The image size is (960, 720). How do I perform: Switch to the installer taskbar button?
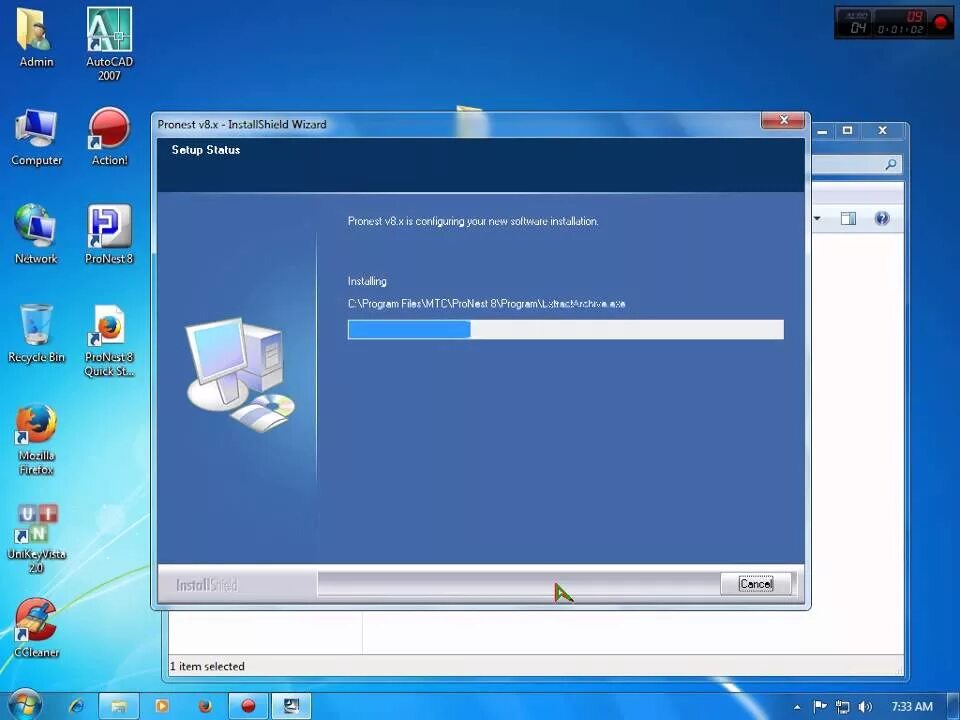coord(291,706)
